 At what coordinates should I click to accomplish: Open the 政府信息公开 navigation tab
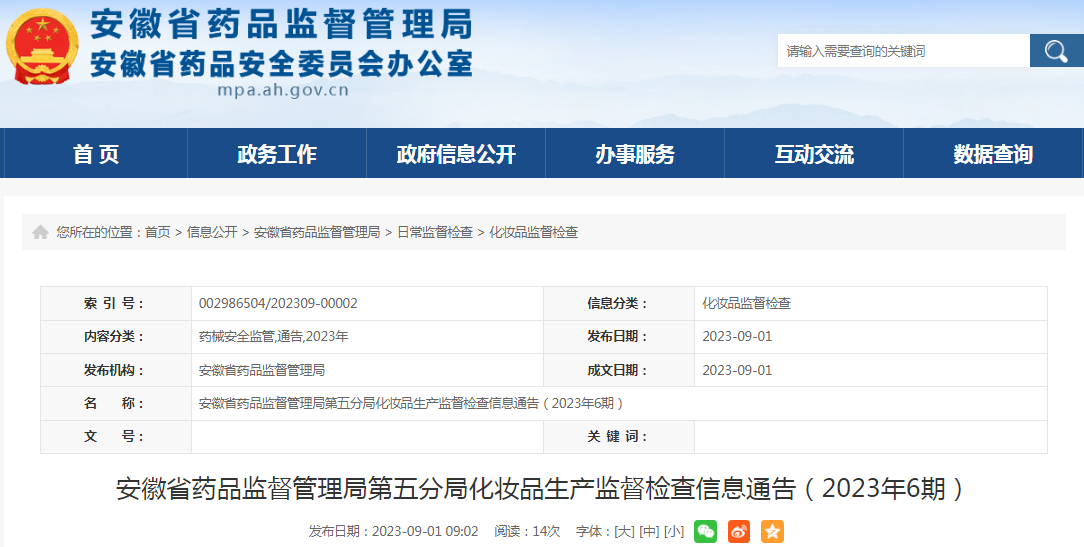(456, 154)
